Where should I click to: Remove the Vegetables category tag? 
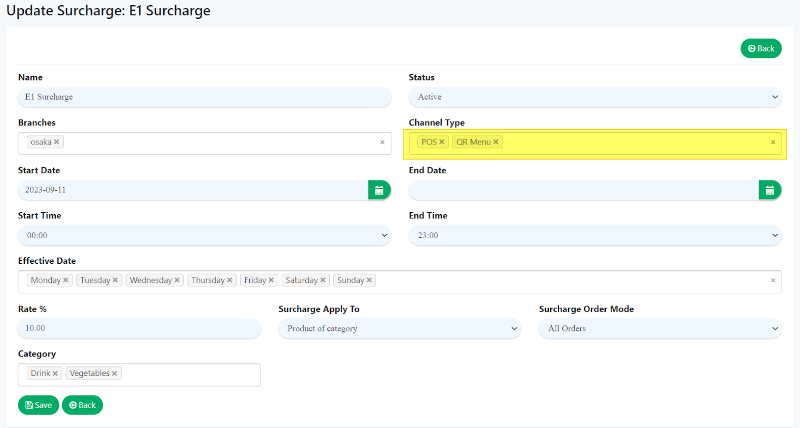coord(115,373)
